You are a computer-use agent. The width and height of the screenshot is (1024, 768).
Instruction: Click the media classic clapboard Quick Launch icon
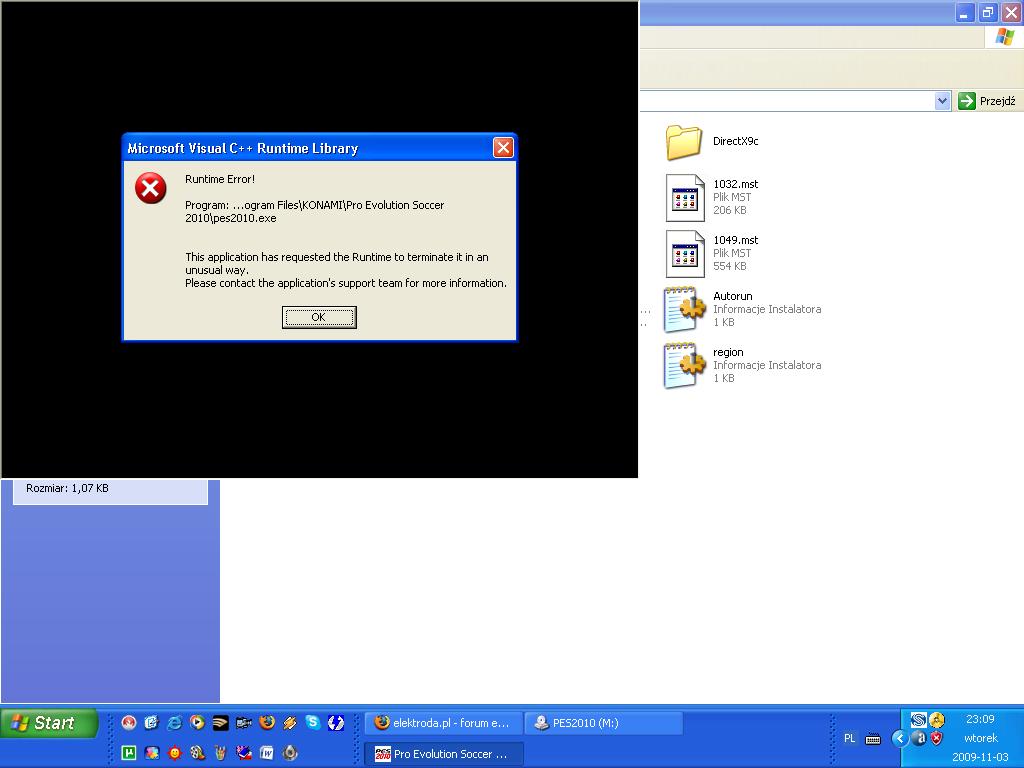(244, 722)
